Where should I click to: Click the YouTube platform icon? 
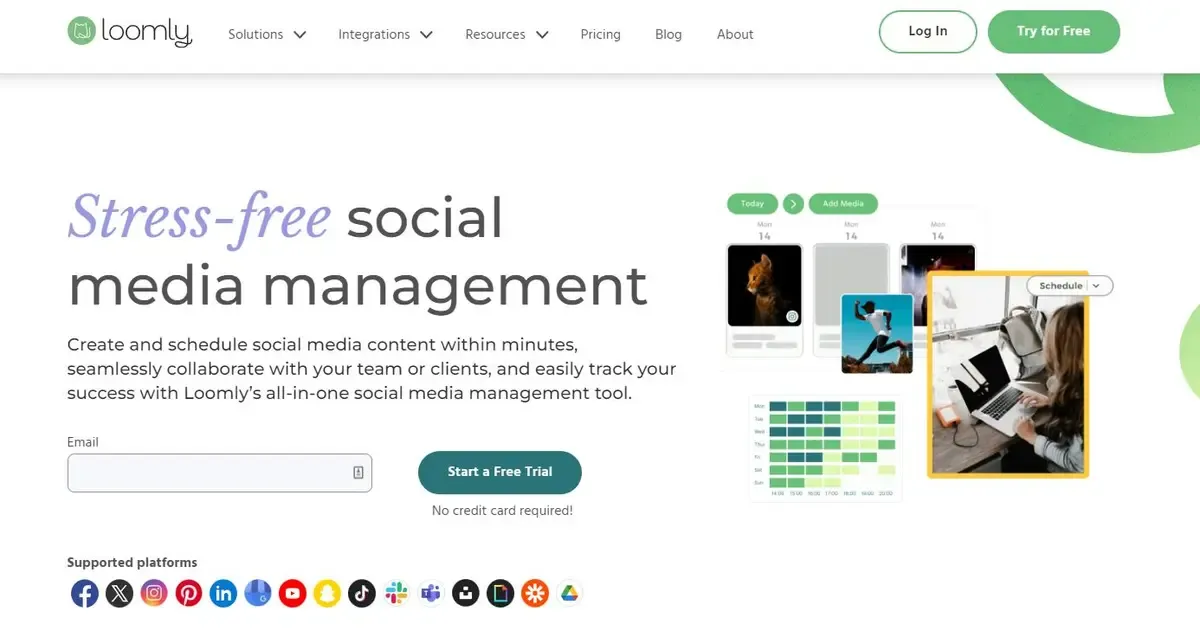coord(292,594)
